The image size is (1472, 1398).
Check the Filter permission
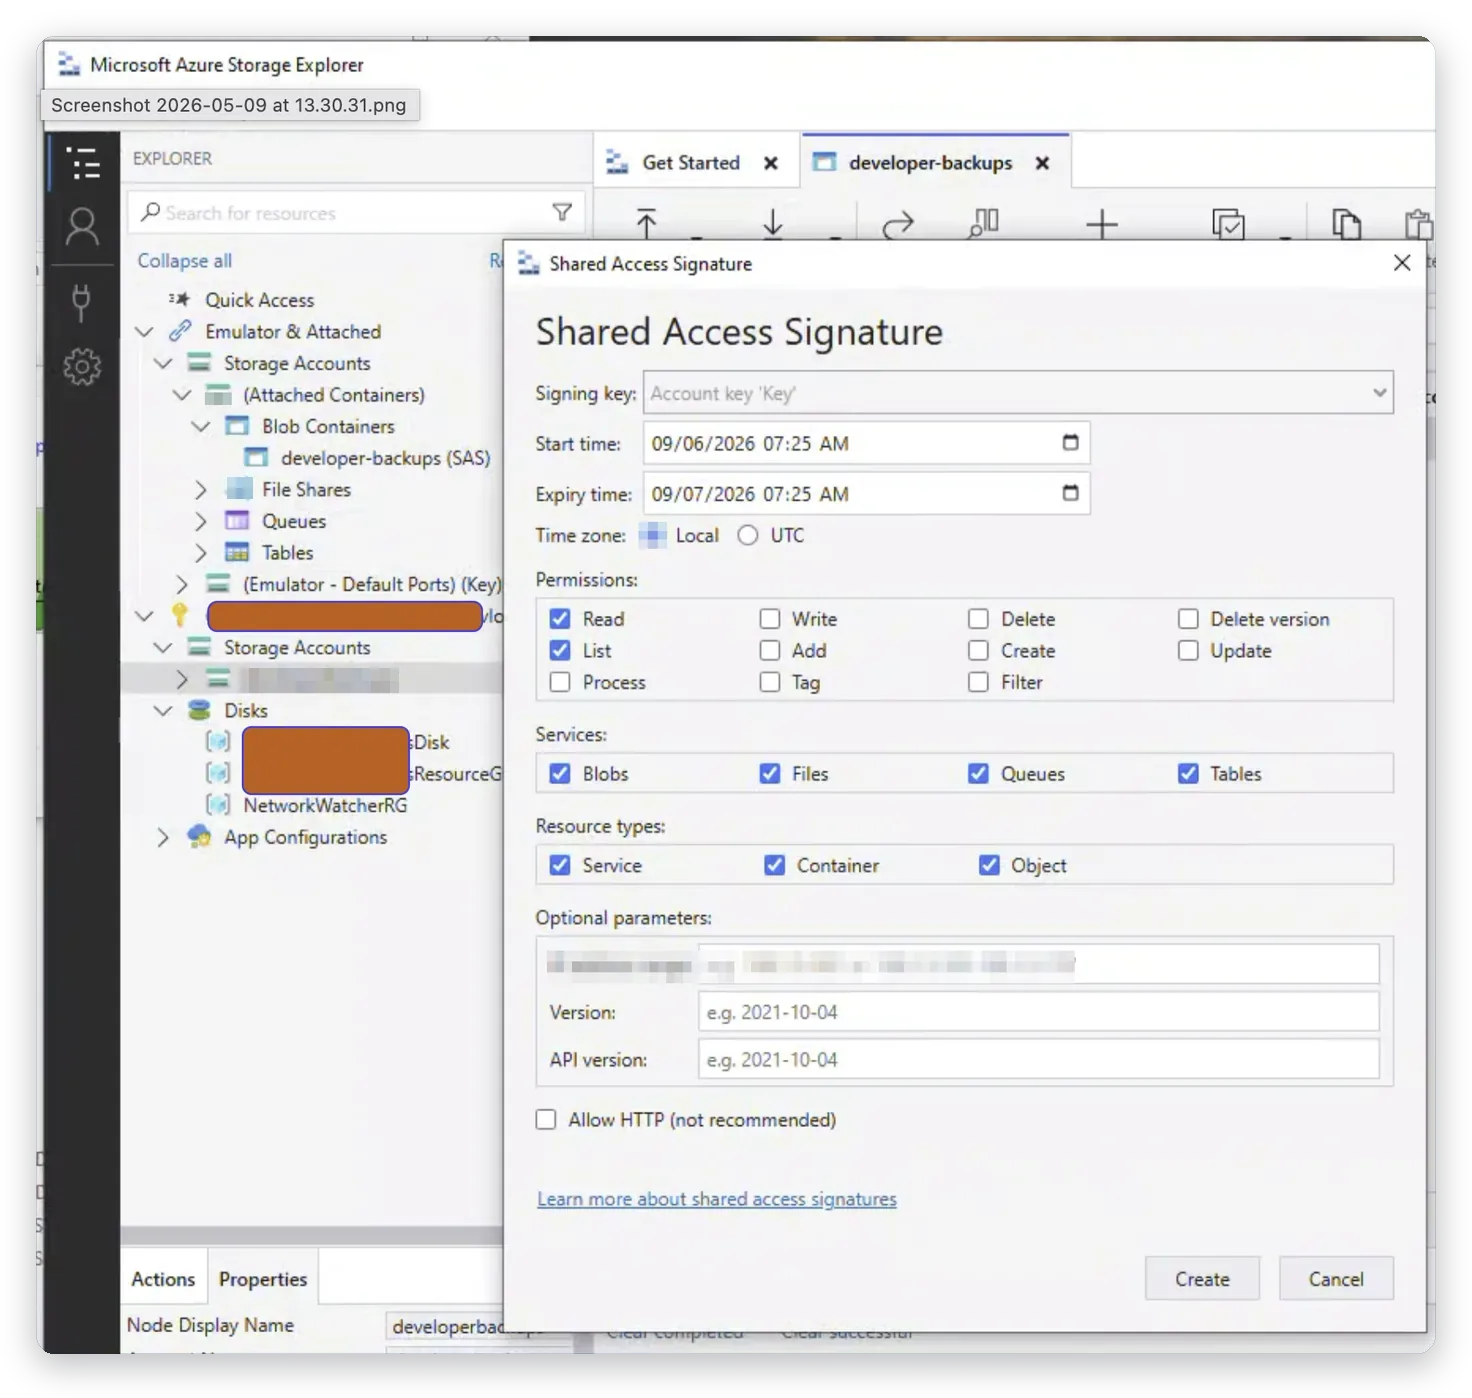[x=978, y=682]
